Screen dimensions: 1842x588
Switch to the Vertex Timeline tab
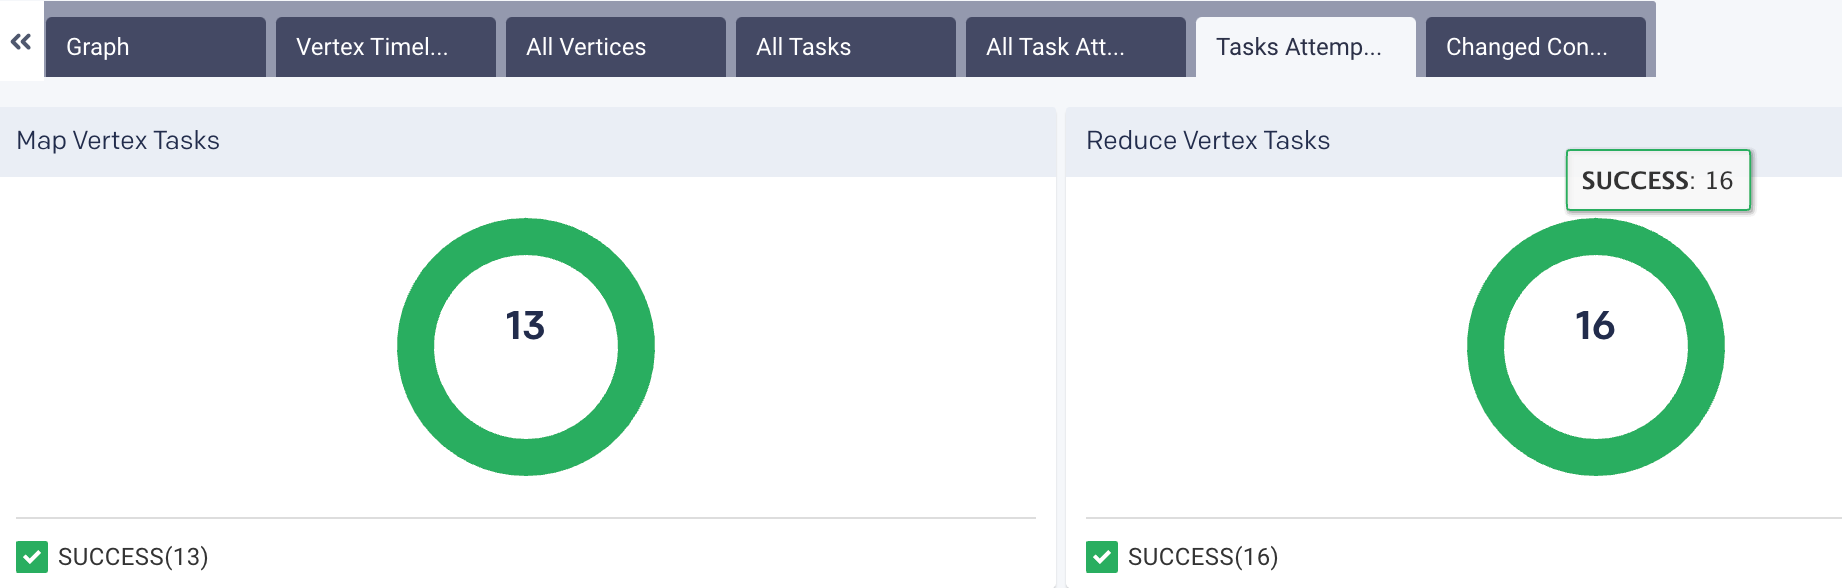pos(386,47)
